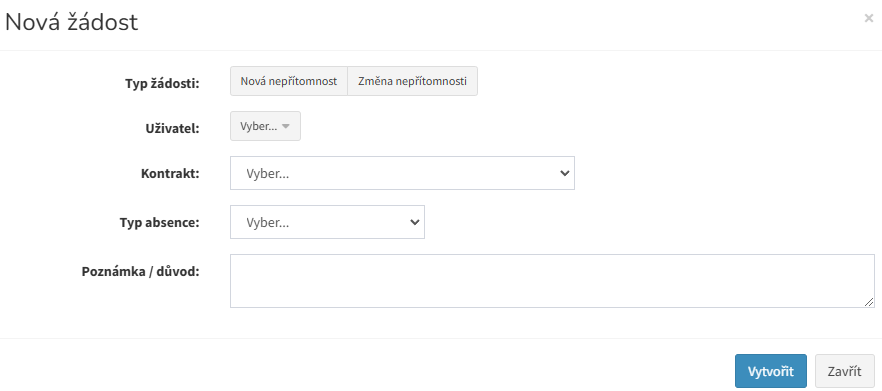Open the Kontrakt combo box
882x391 pixels.
click(402, 173)
